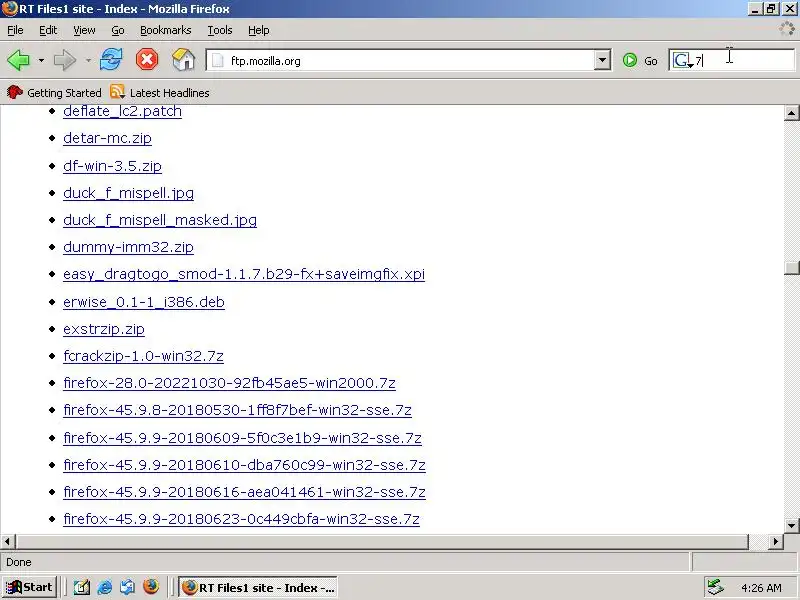Viewport: 800px width, 600px height.
Task: Go to the Home page icon
Action: [x=184, y=60]
